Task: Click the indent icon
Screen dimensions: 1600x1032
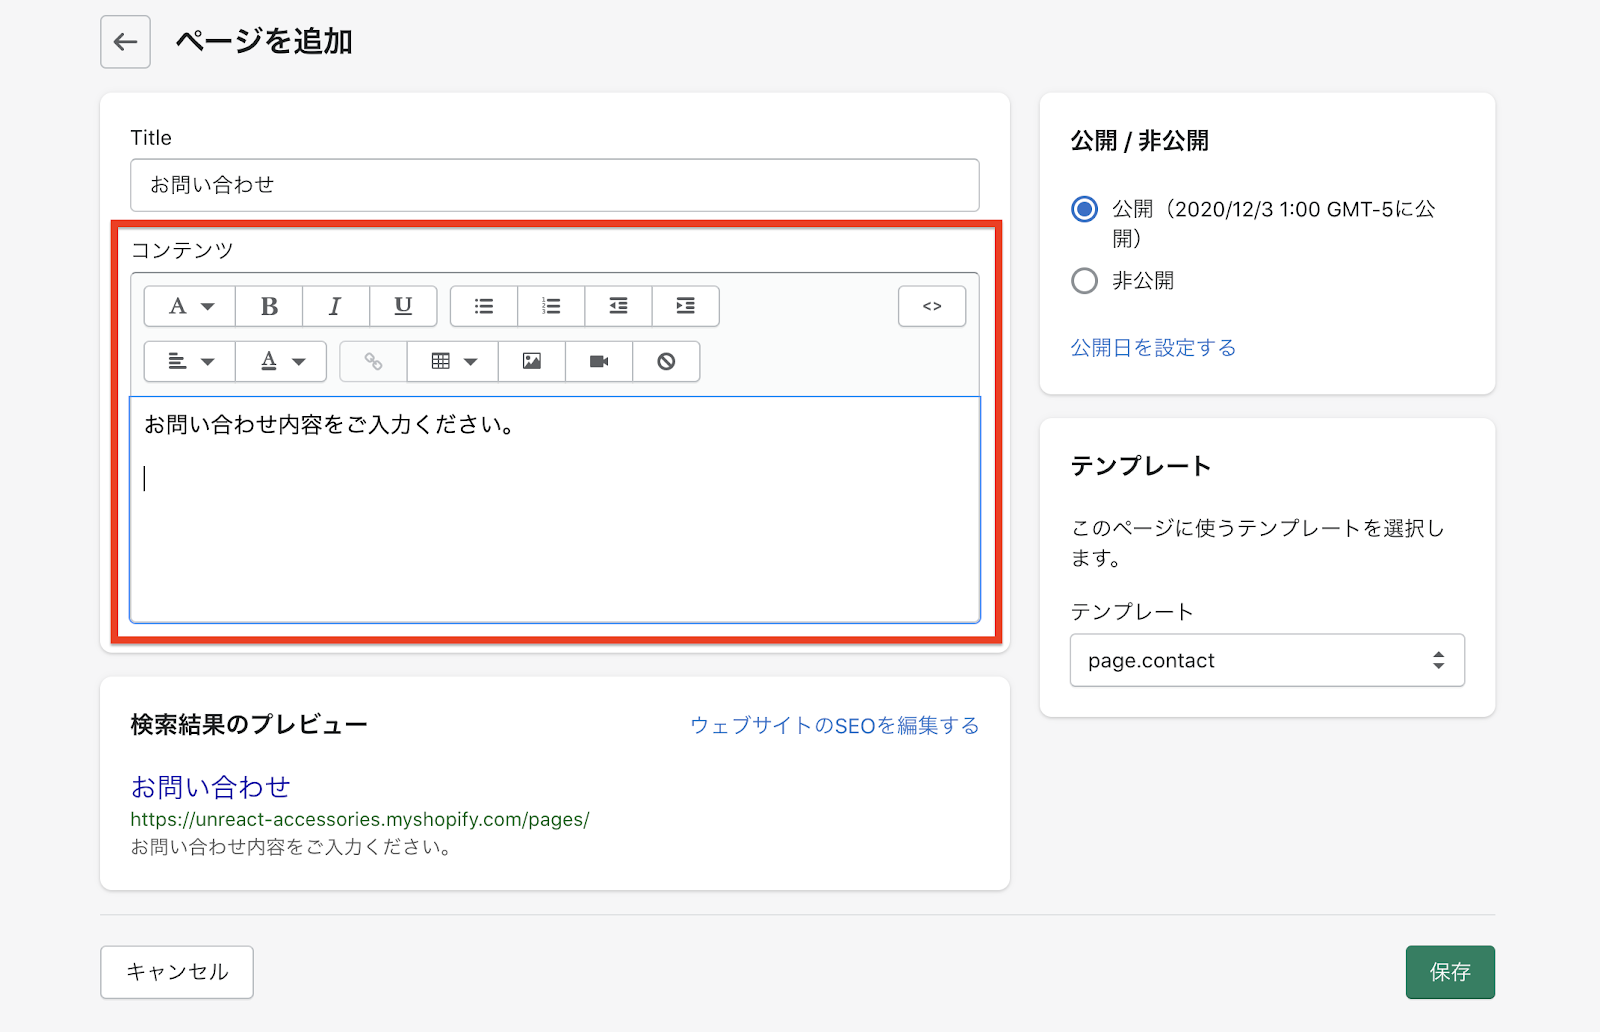Action: (685, 306)
